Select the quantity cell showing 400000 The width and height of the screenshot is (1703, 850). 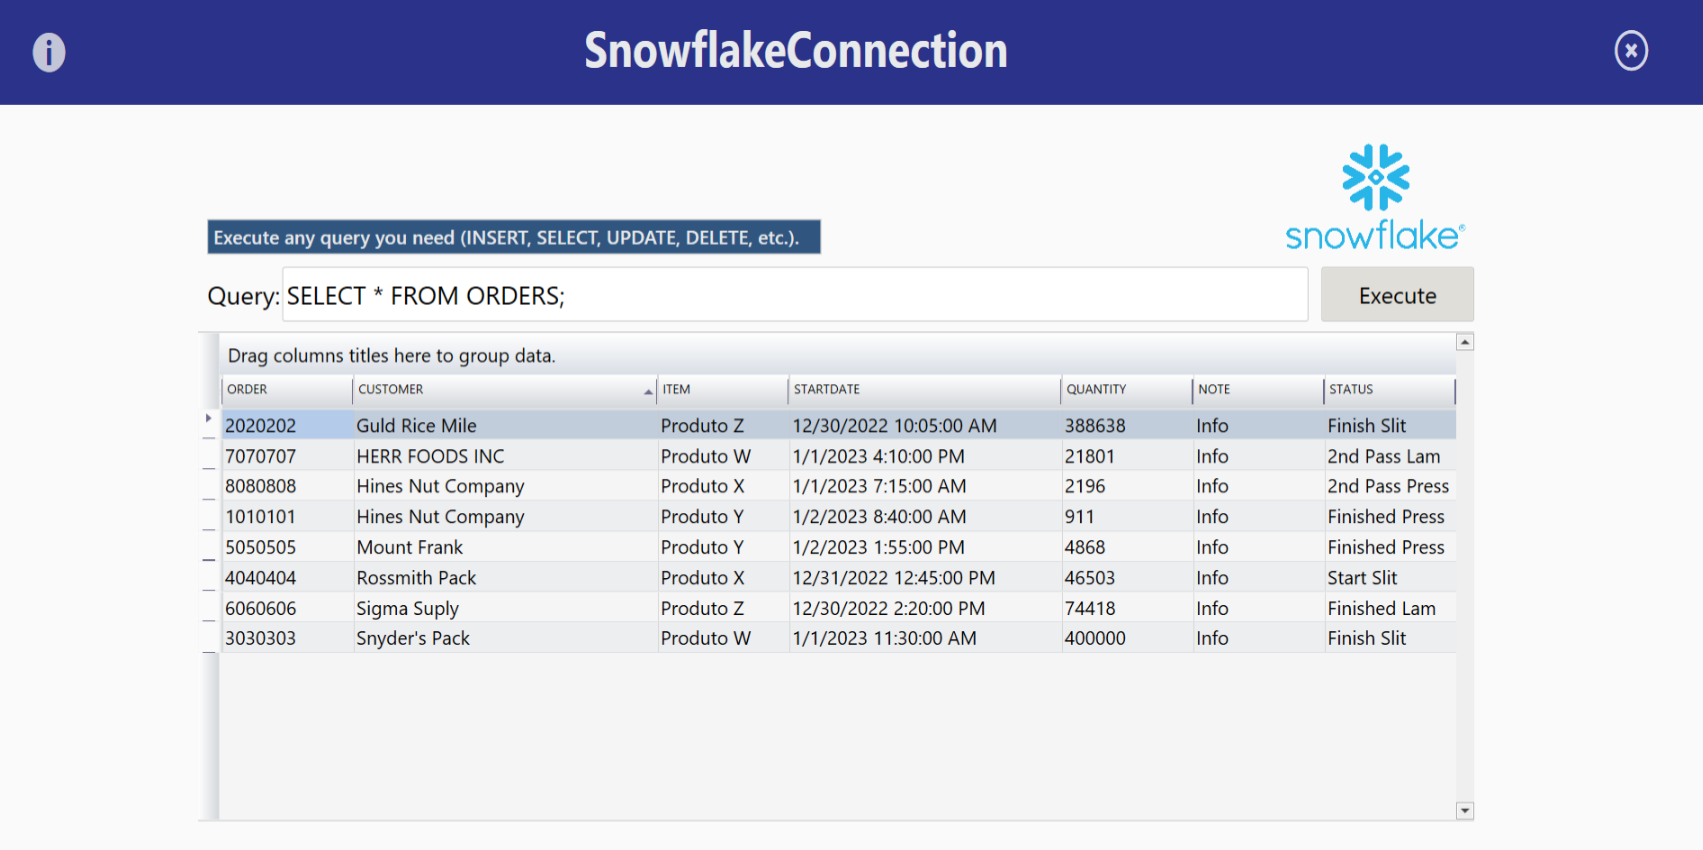click(x=1095, y=639)
